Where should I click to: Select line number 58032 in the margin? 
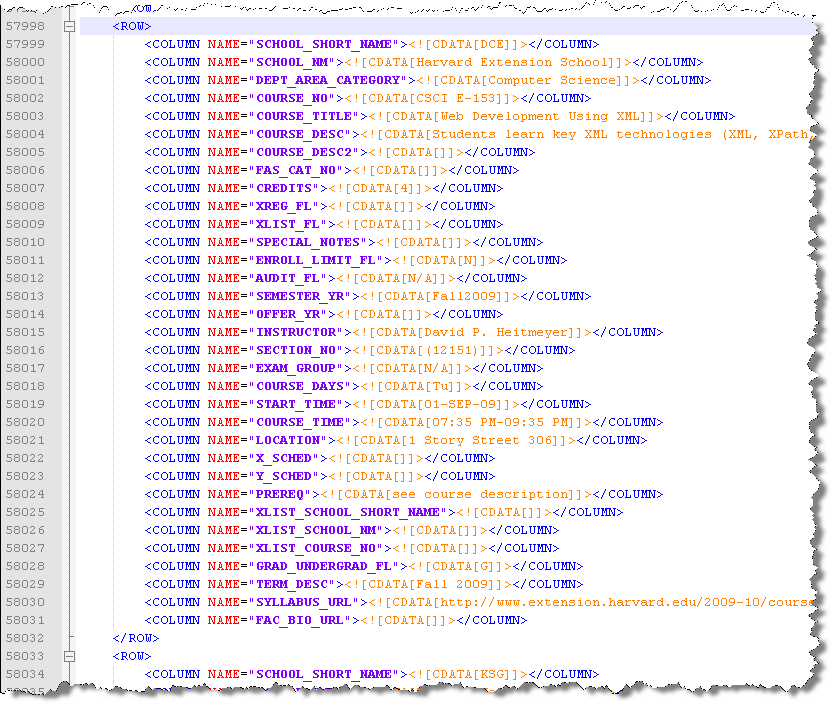(x=25, y=638)
